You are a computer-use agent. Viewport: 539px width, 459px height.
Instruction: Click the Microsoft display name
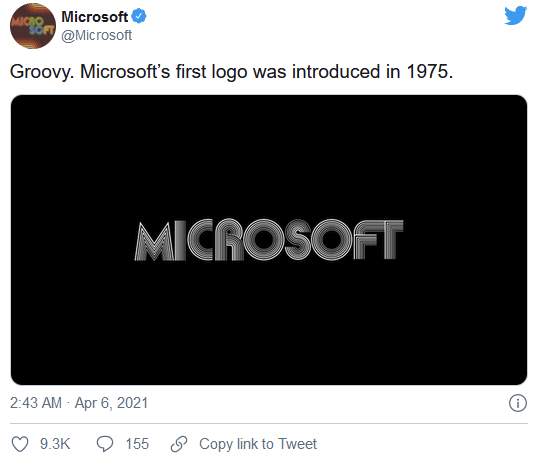click(x=95, y=17)
